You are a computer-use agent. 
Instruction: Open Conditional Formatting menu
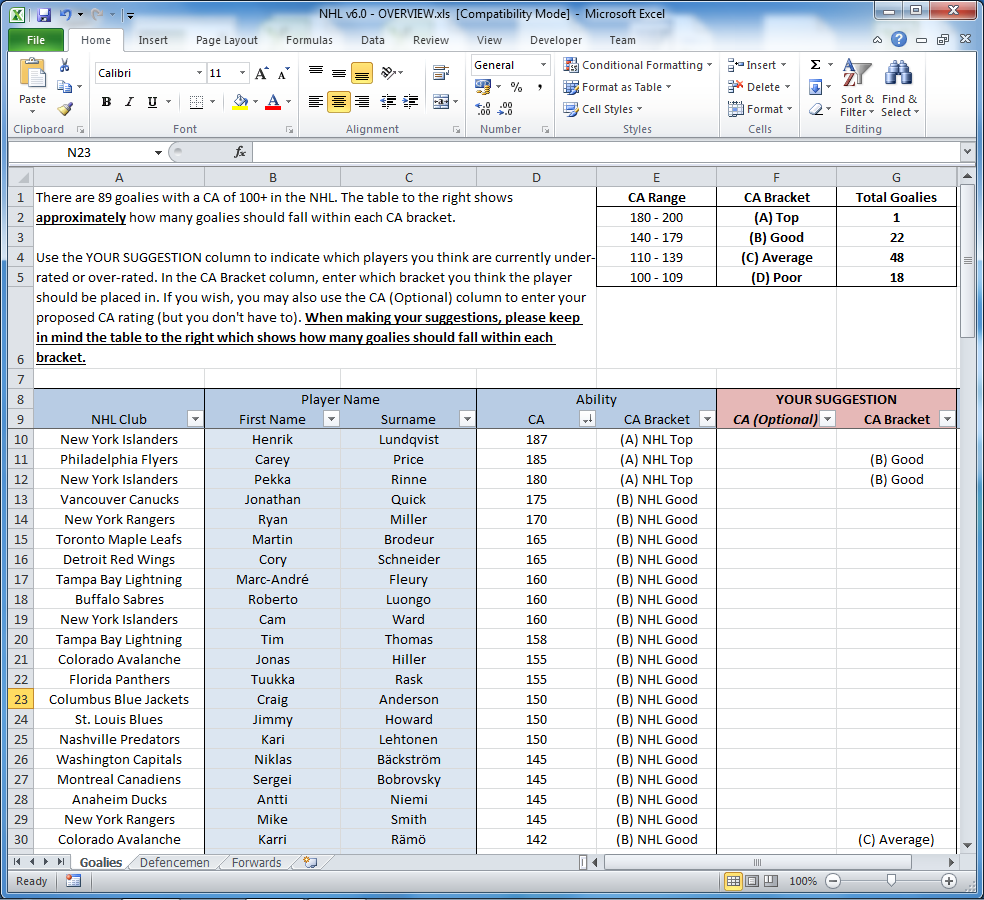[x=638, y=65]
